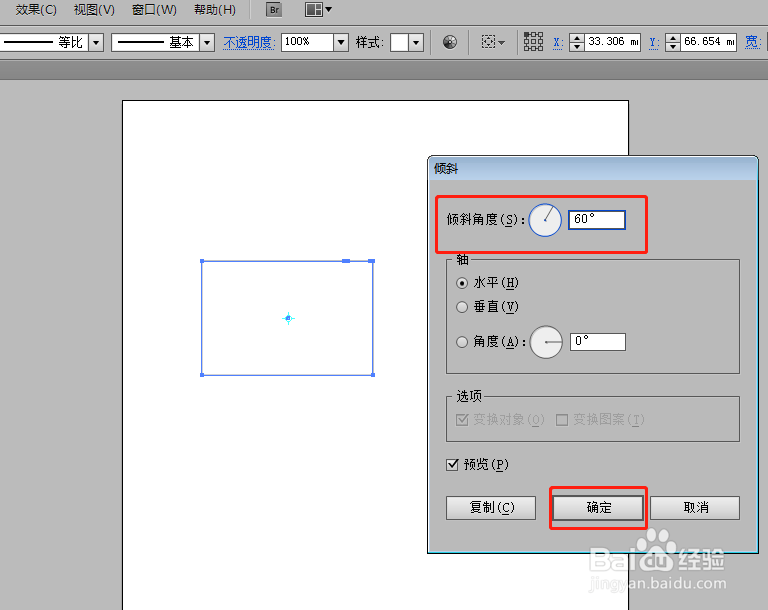Click the shear angle dial

coord(545,220)
